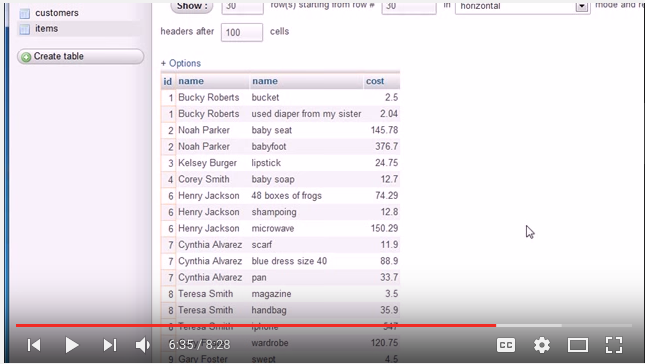The height and width of the screenshot is (364, 645).
Task: Select cell 'baby seat'
Action: (271, 130)
